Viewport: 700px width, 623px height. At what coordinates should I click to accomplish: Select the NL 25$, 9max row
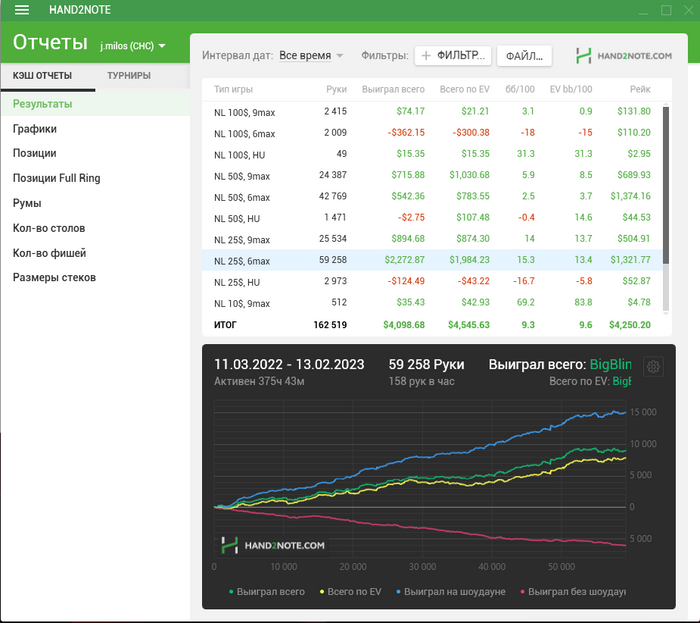coord(432,239)
